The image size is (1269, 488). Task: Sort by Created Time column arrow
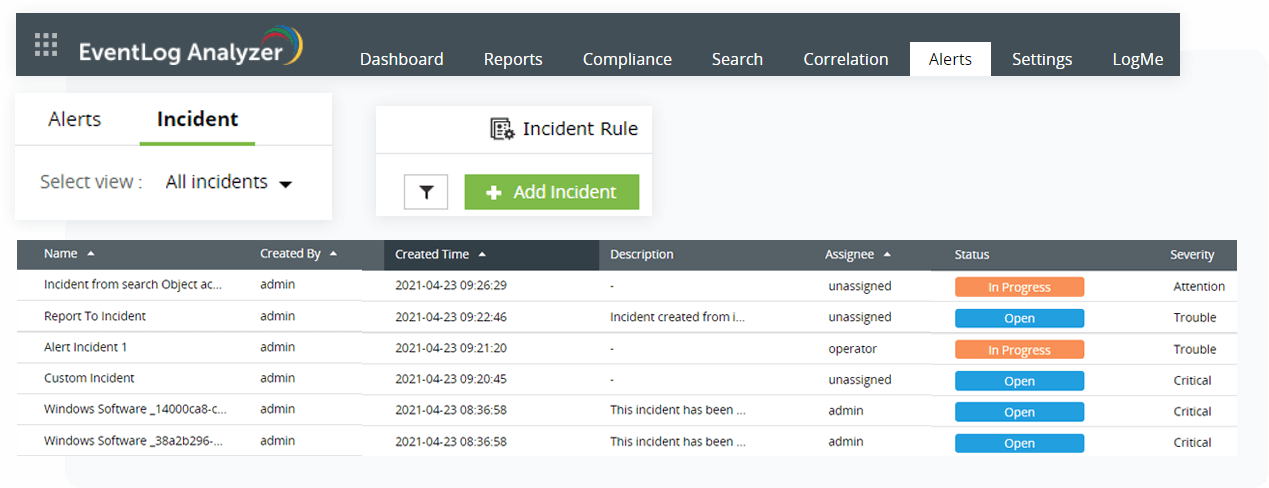click(482, 254)
